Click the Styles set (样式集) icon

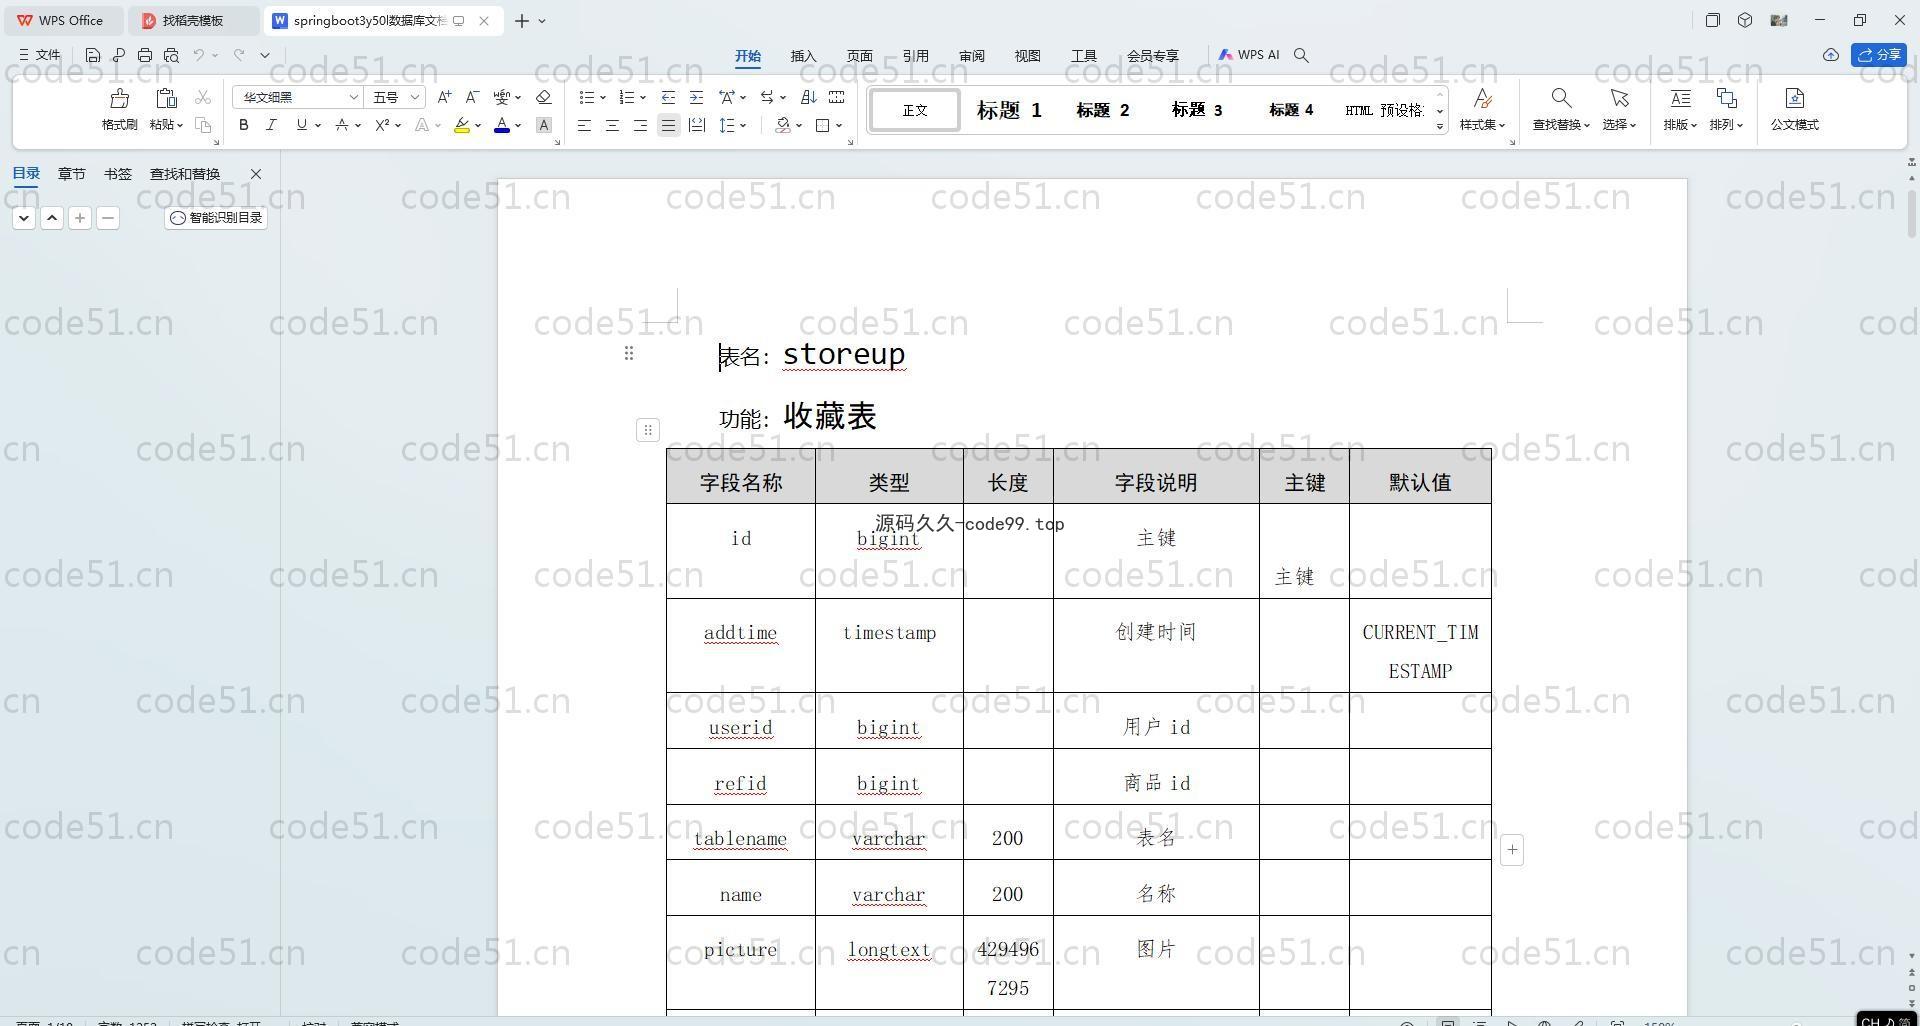tap(1483, 98)
